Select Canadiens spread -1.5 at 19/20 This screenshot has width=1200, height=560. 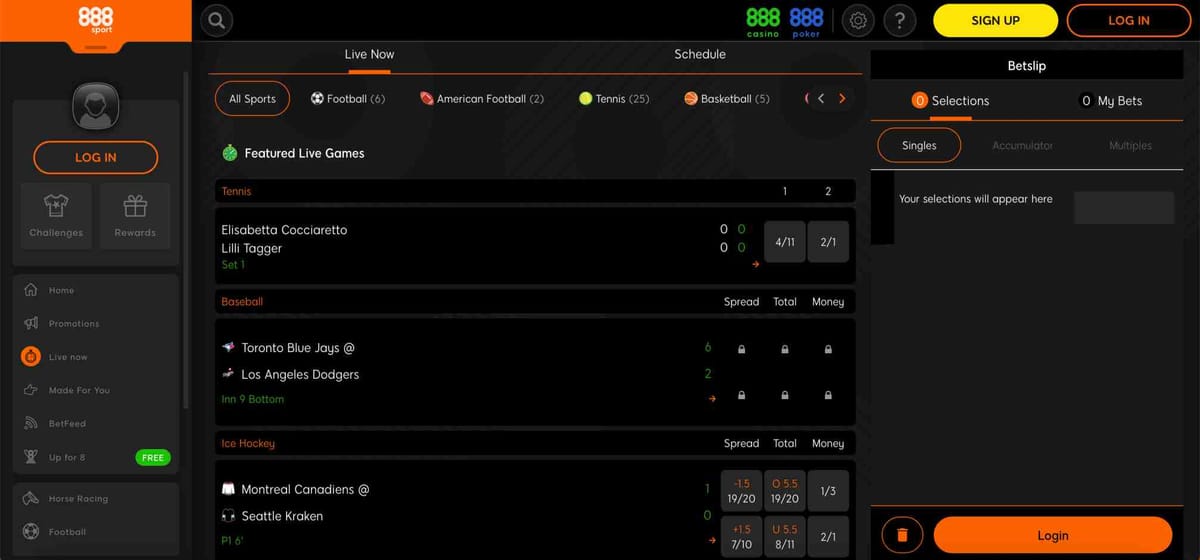click(x=742, y=491)
